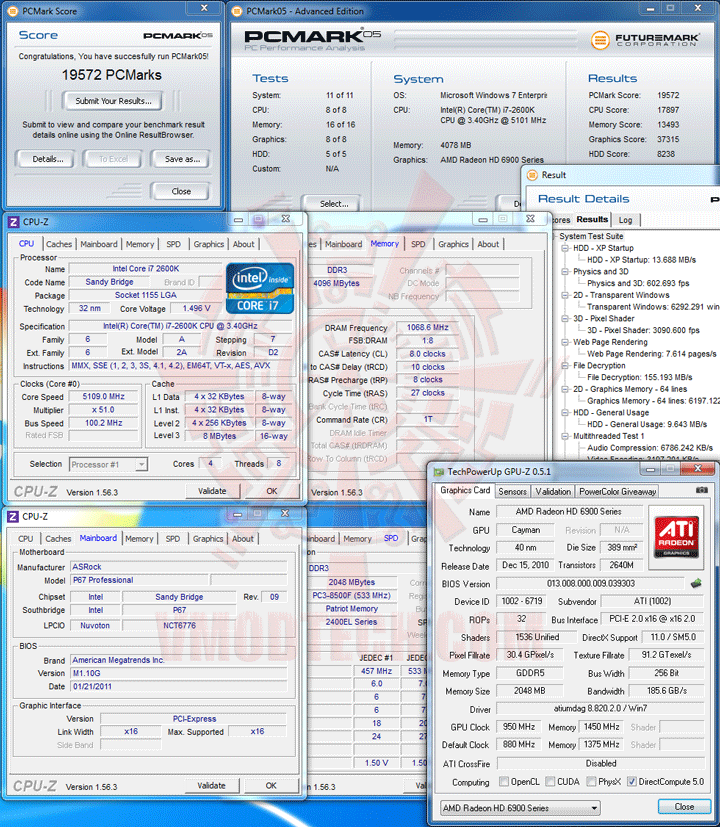This screenshot has width=720, height=827.
Task: Collapse the 2D - Transparent Windows node
Action: coord(565,295)
